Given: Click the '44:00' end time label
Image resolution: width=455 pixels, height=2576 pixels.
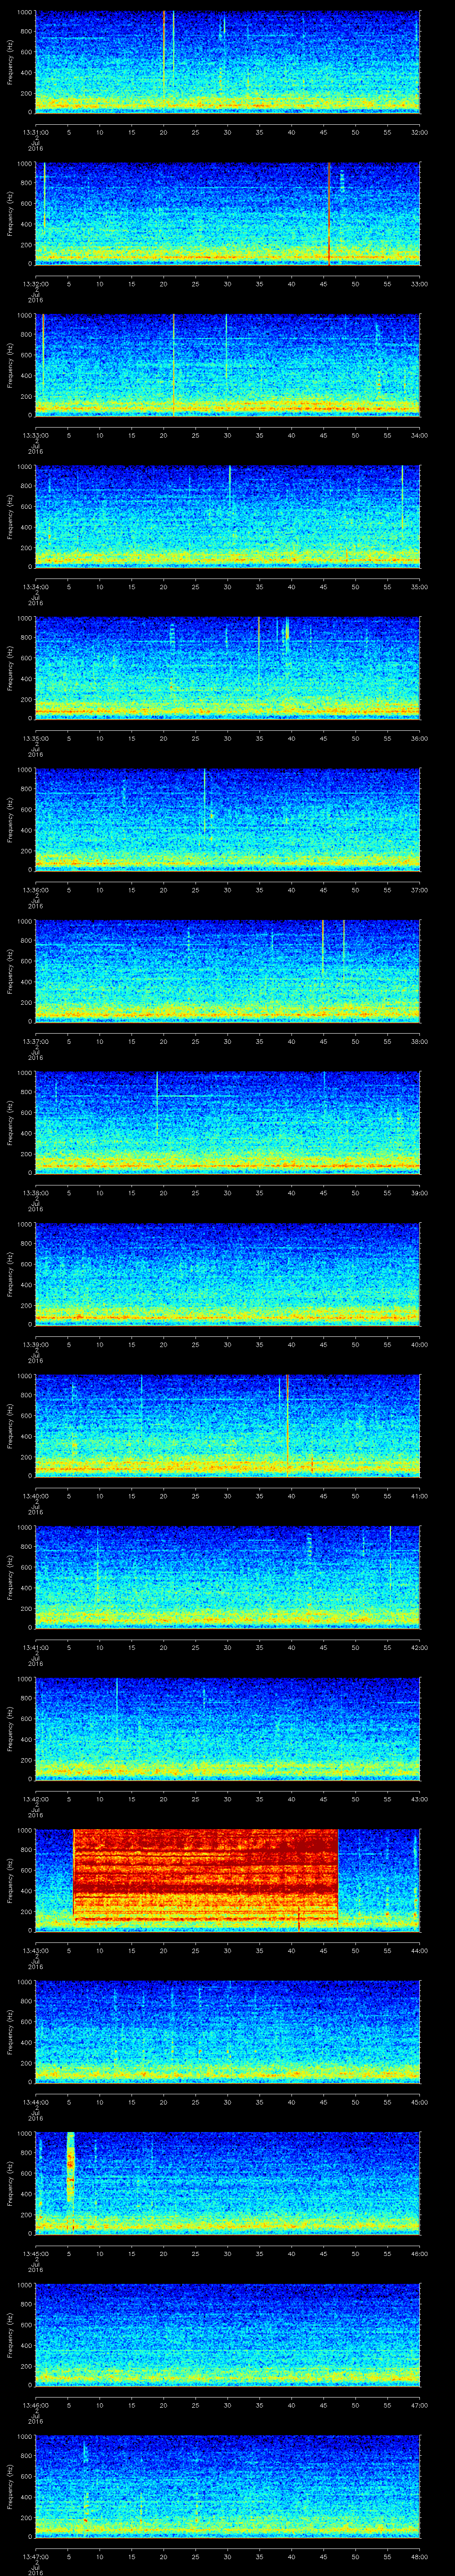Looking at the screenshot, I should (420, 1950).
